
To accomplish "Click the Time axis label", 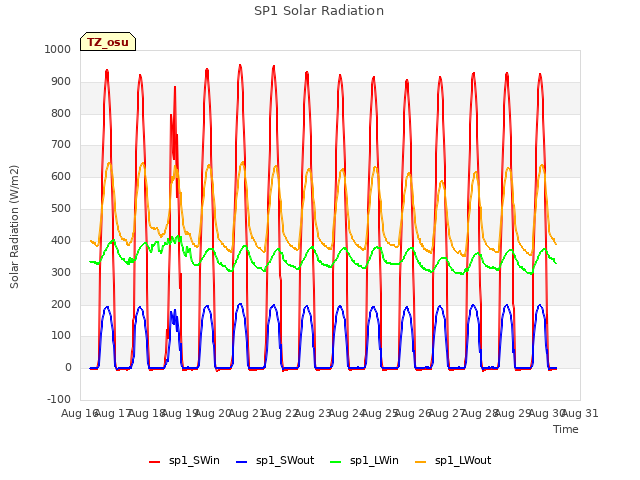I will coord(566,429).
